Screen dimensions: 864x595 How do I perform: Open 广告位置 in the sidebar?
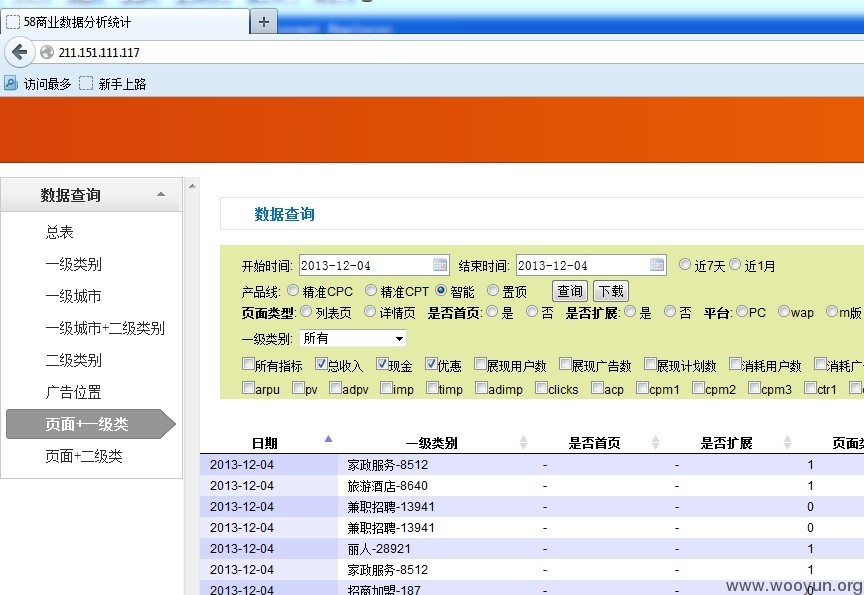[73, 392]
